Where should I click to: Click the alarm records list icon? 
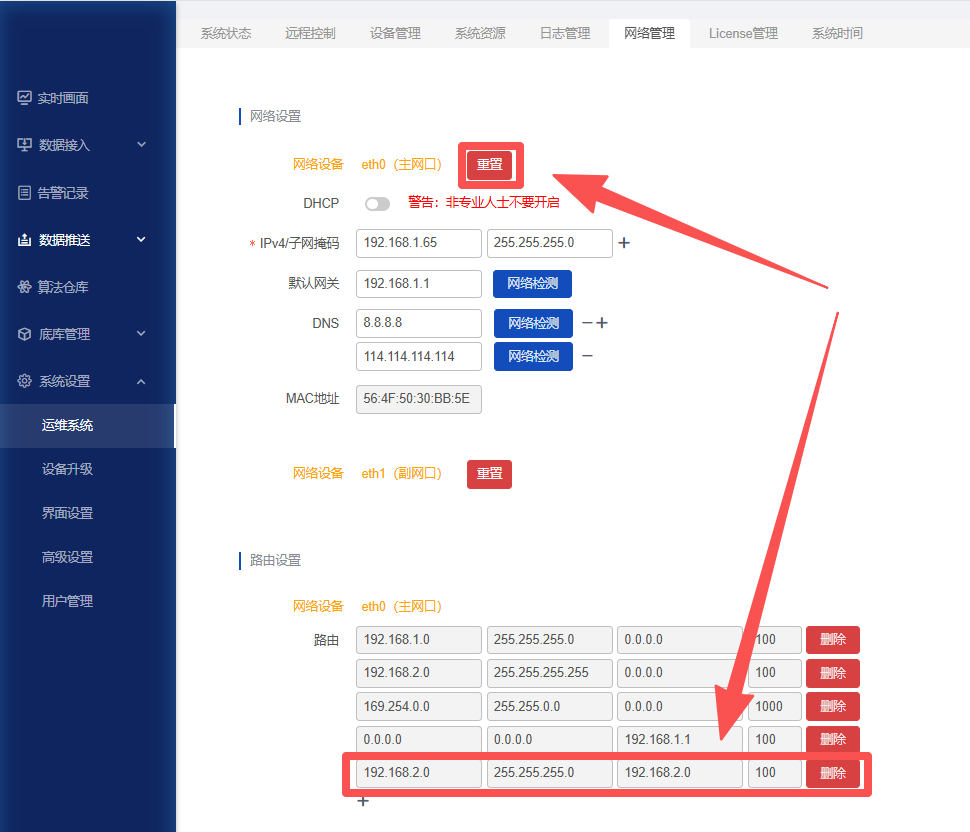click(x=25, y=193)
